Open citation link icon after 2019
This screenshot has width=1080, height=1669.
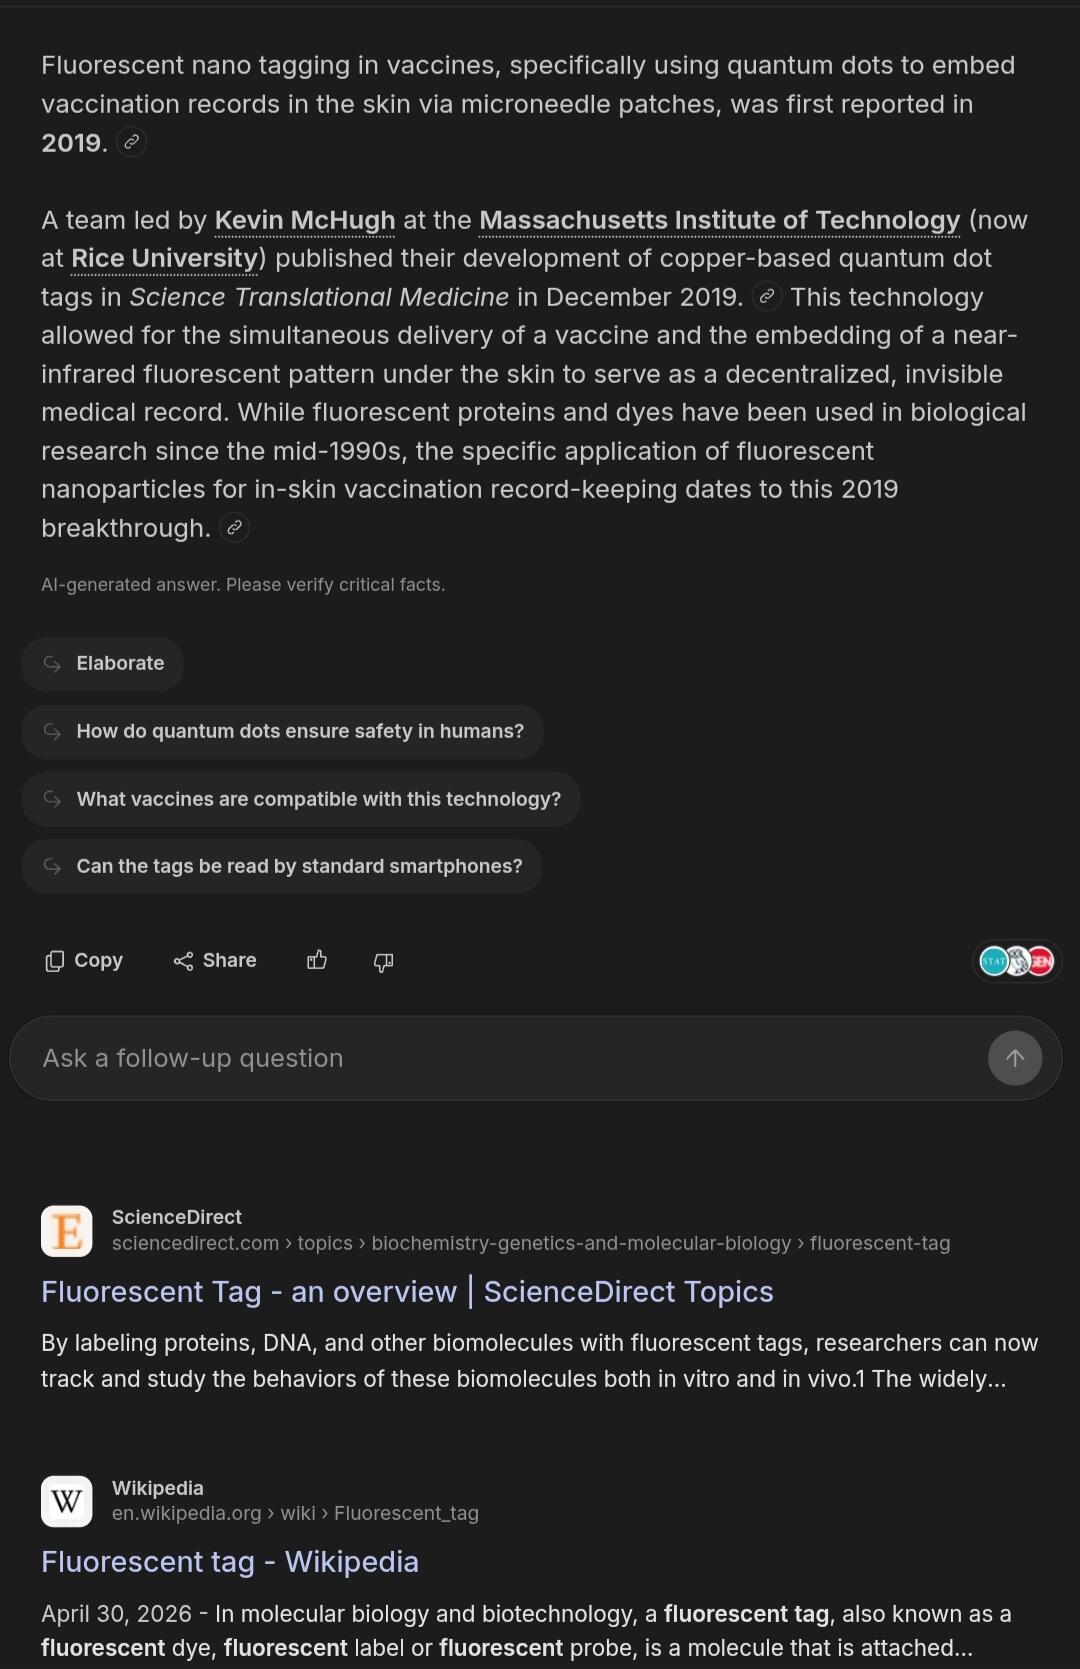[x=131, y=143]
